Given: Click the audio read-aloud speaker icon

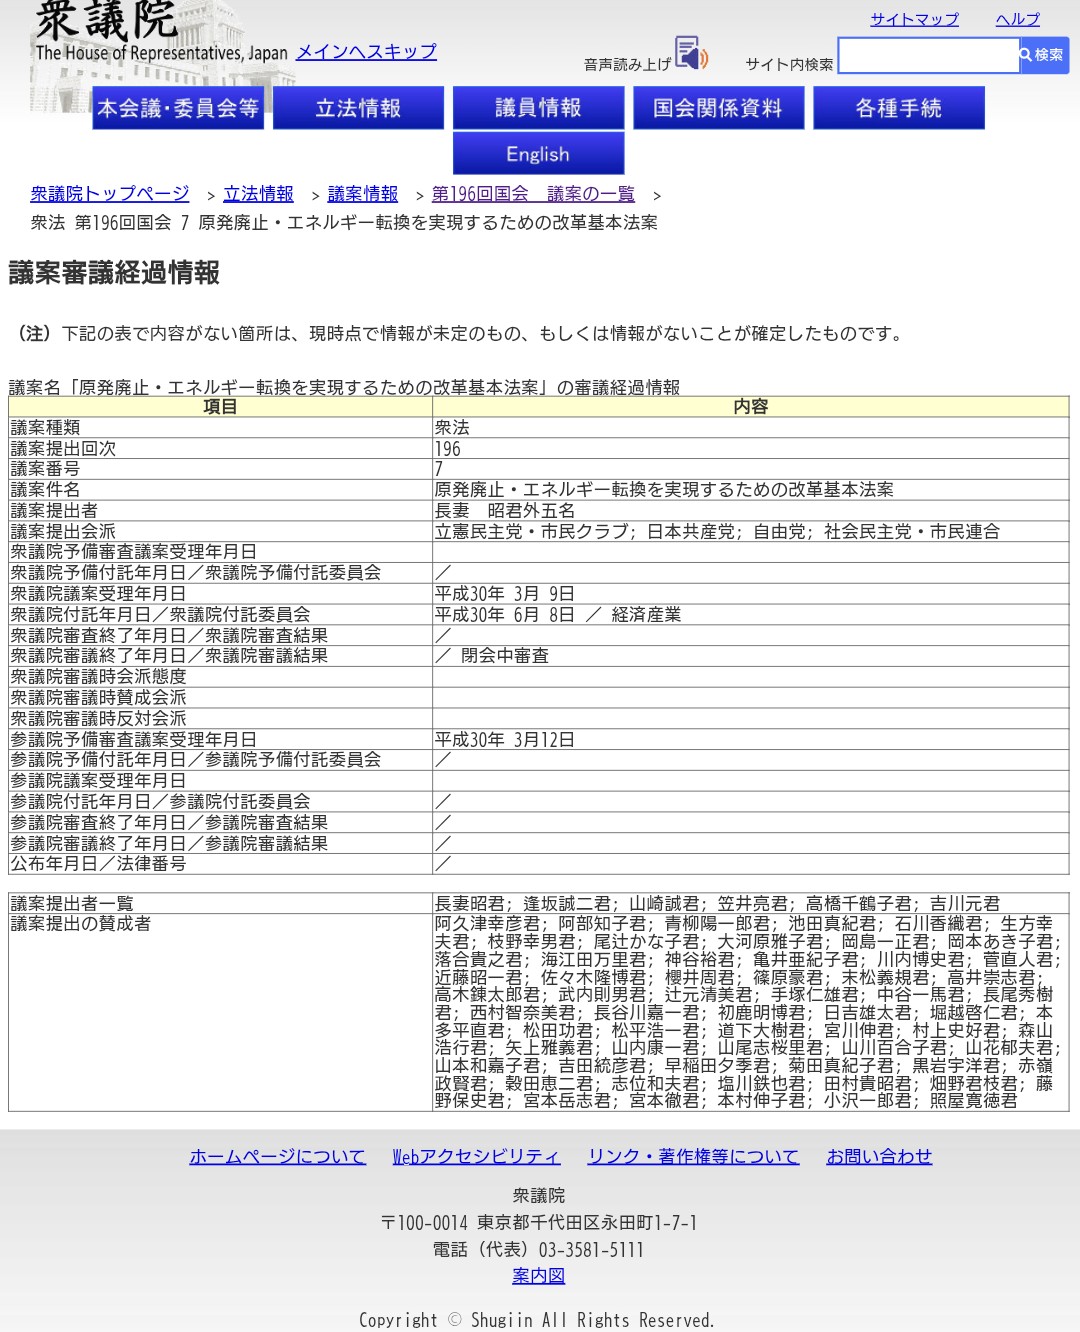Looking at the screenshot, I should (x=691, y=53).
